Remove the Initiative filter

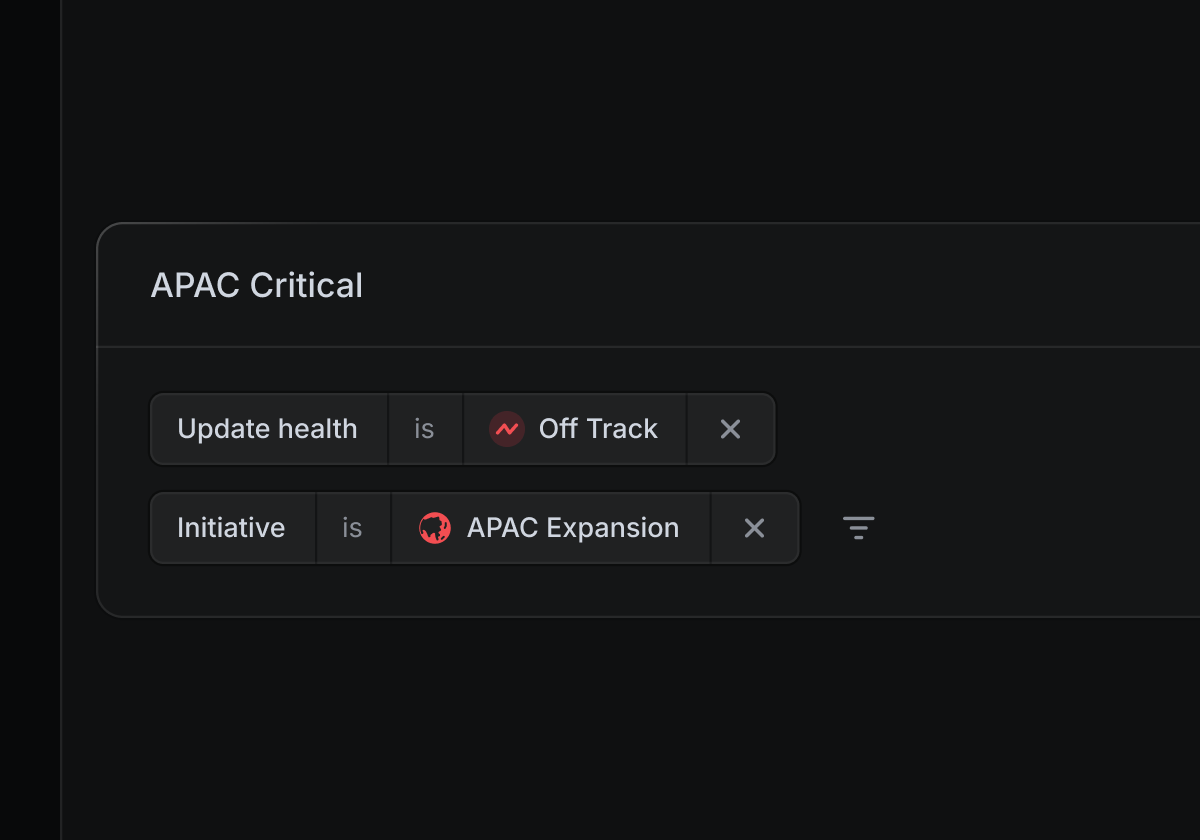[755, 528]
